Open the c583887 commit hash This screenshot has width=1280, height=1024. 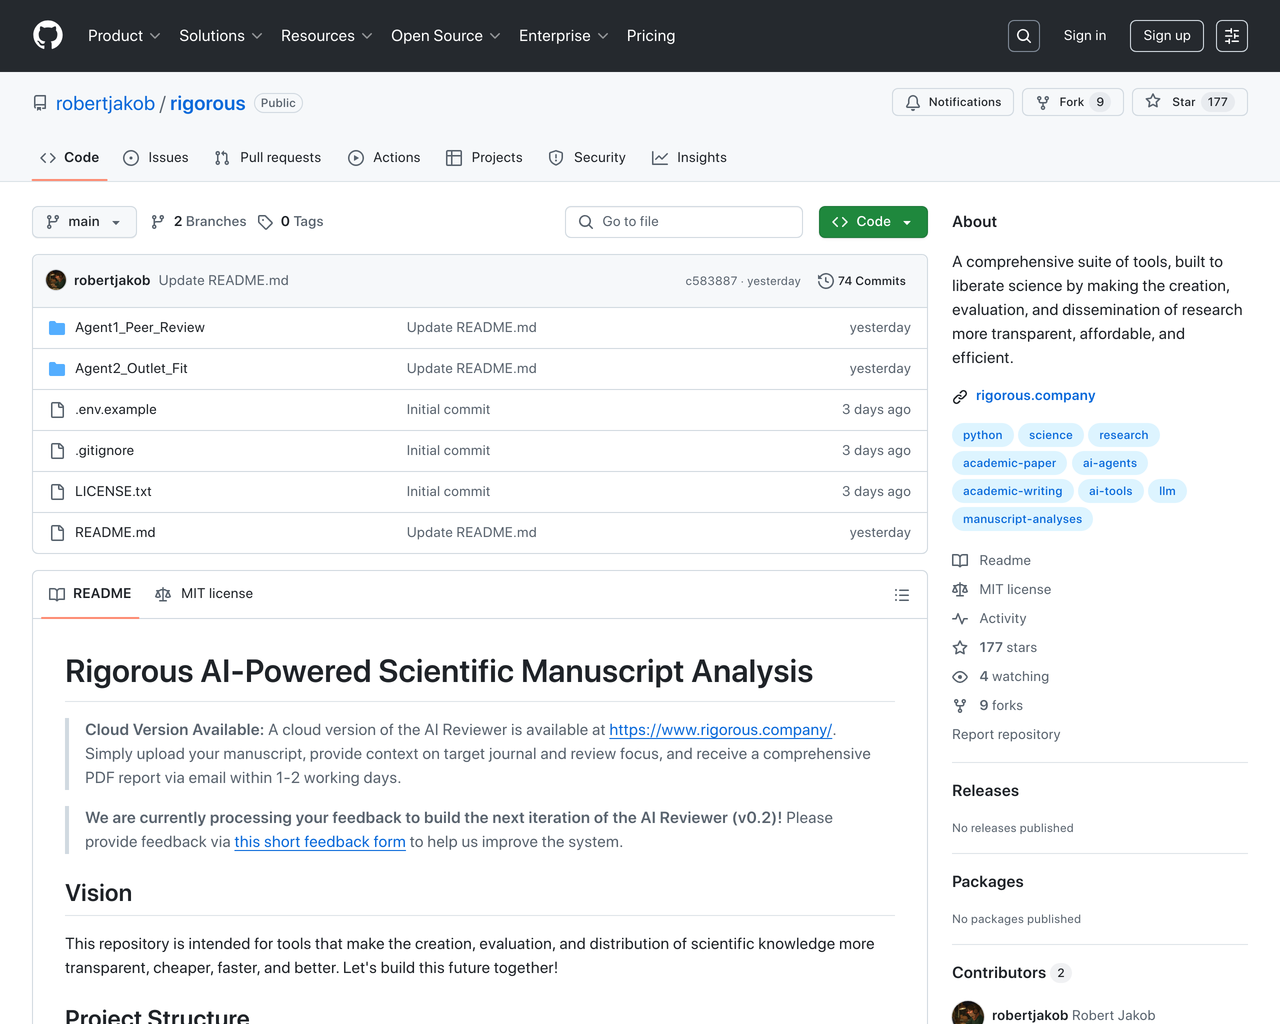[711, 282]
